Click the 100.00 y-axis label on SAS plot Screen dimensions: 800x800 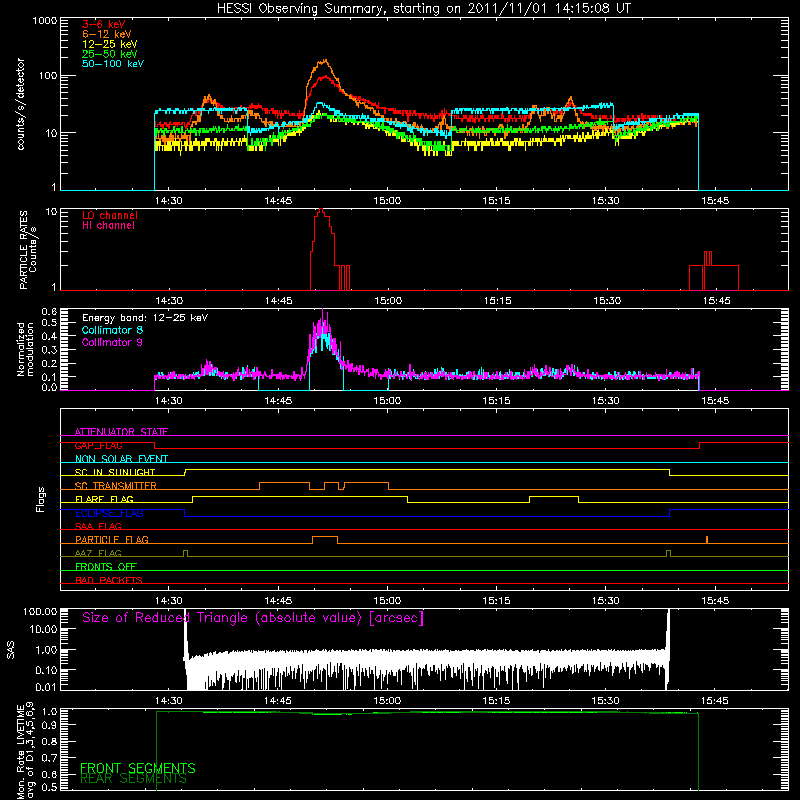coord(40,612)
